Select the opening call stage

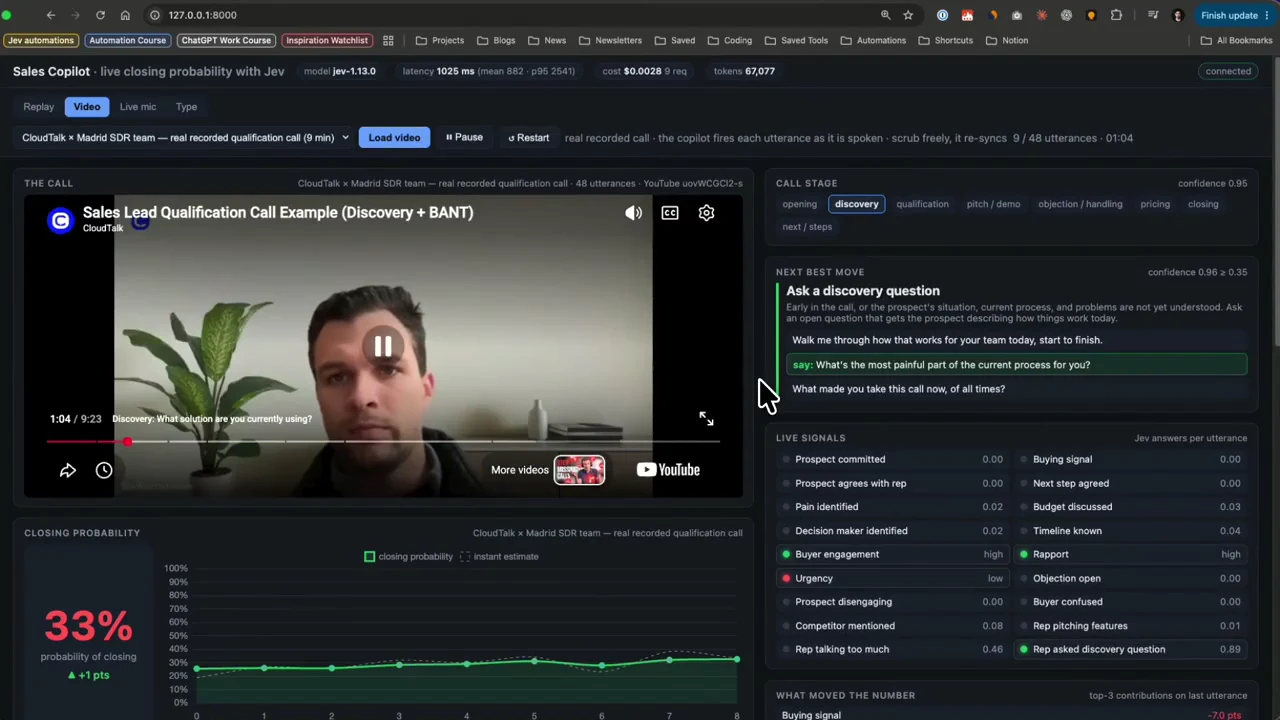click(x=800, y=204)
